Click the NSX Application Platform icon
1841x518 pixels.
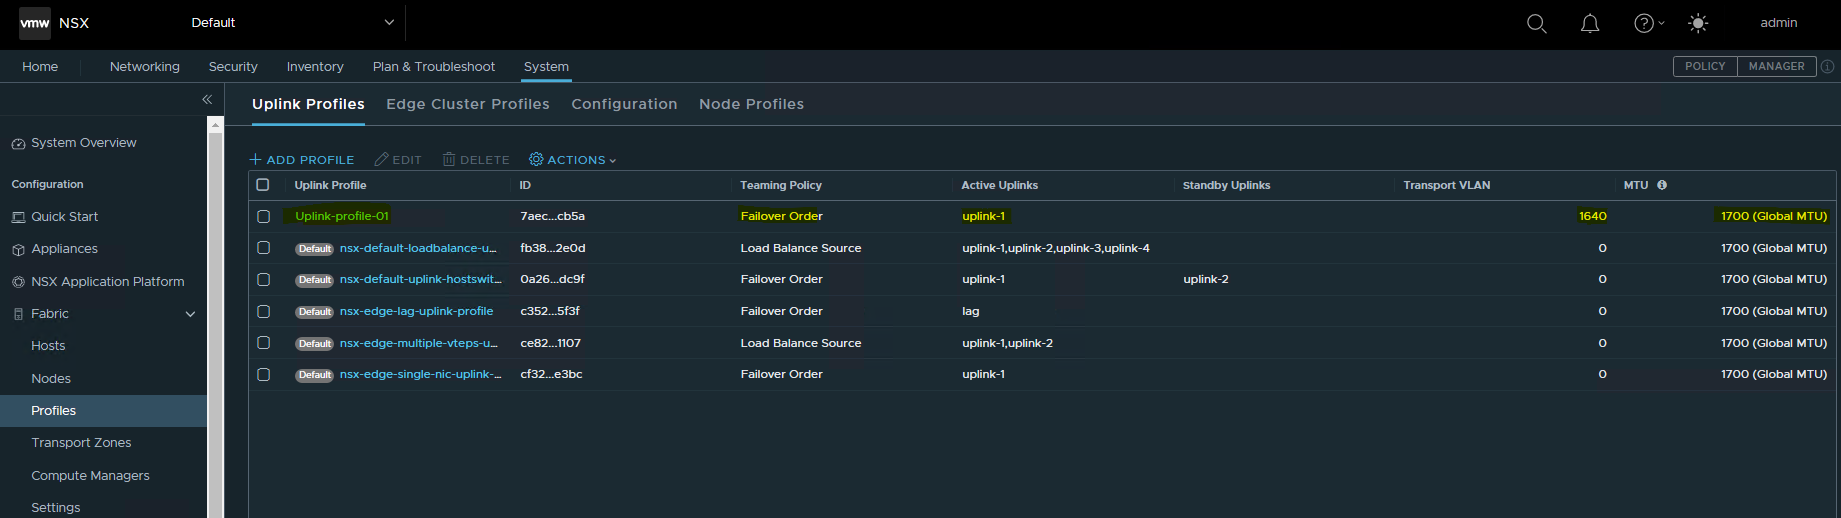click(18, 282)
